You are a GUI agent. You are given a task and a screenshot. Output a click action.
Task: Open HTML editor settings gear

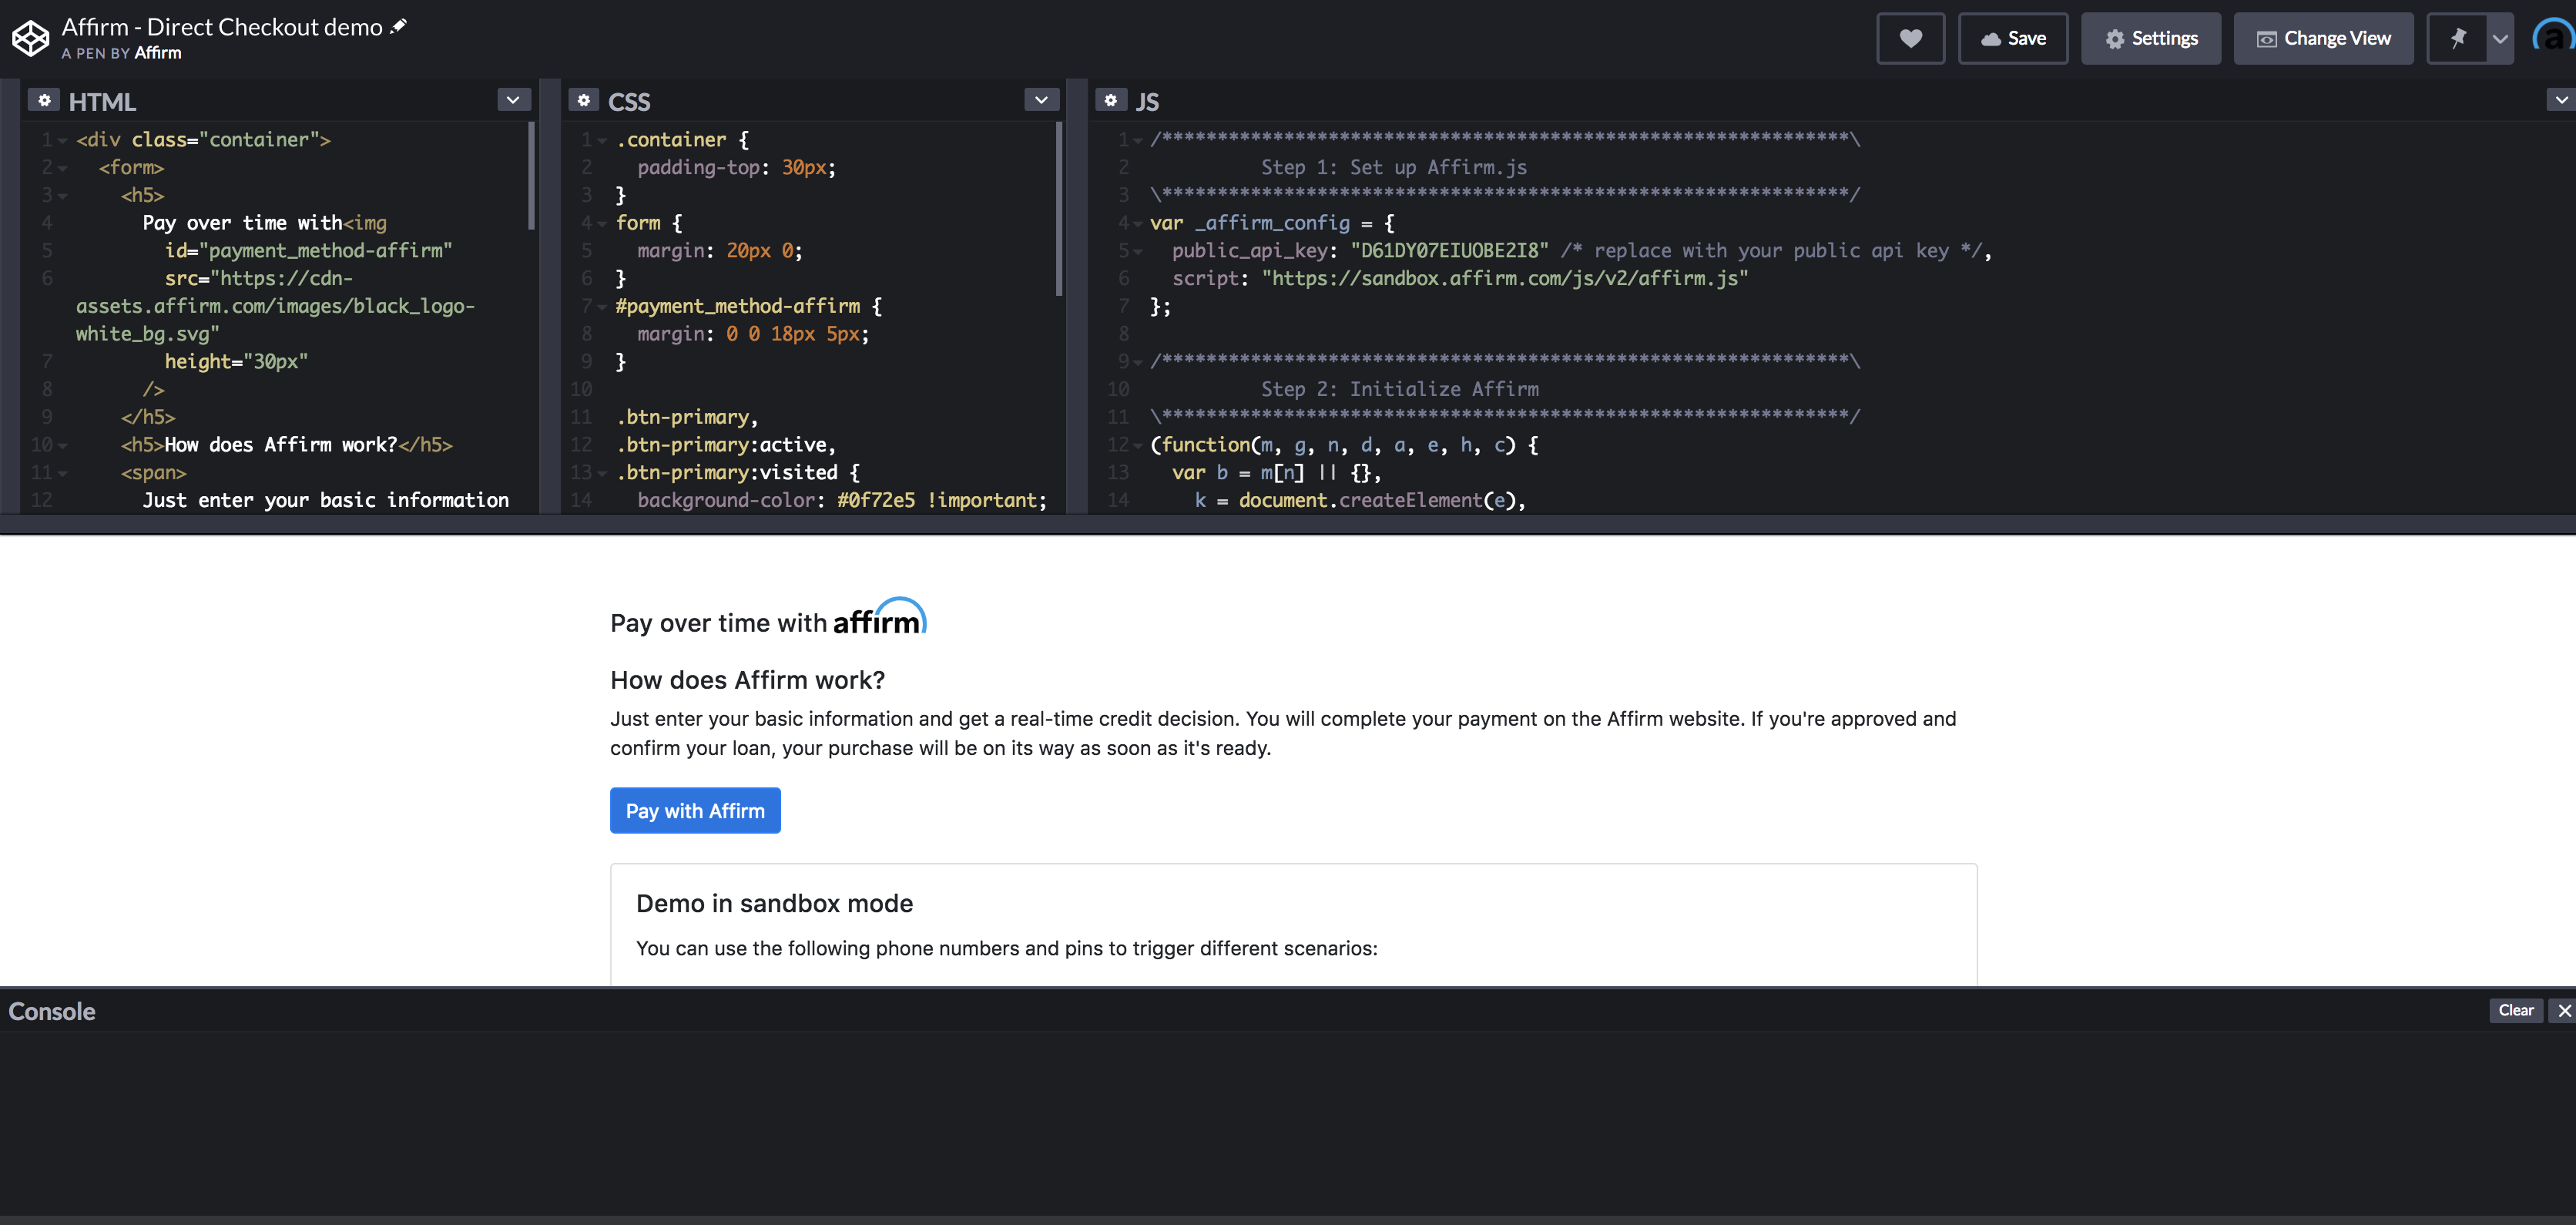pyautogui.click(x=44, y=100)
